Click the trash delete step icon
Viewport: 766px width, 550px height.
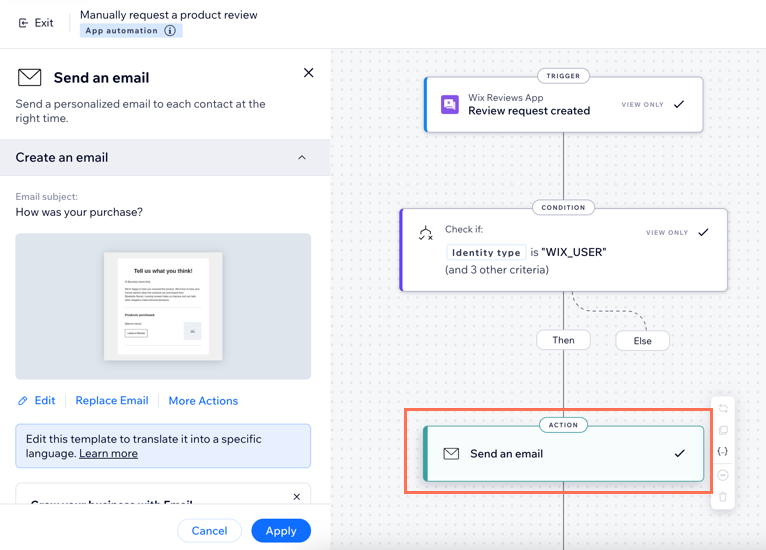[x=723, y=497]
